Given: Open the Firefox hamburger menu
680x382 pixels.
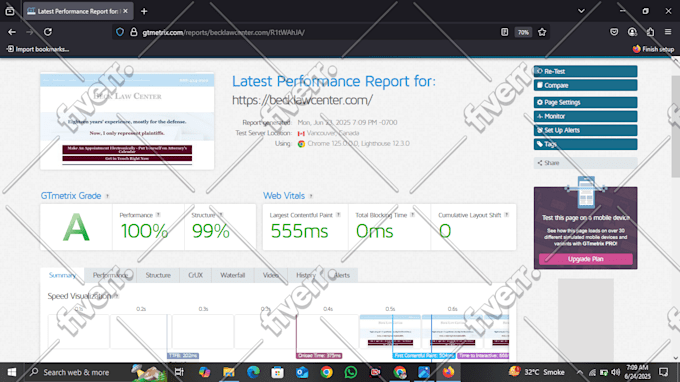Looking at the screenshot, I should pos(668,32).
